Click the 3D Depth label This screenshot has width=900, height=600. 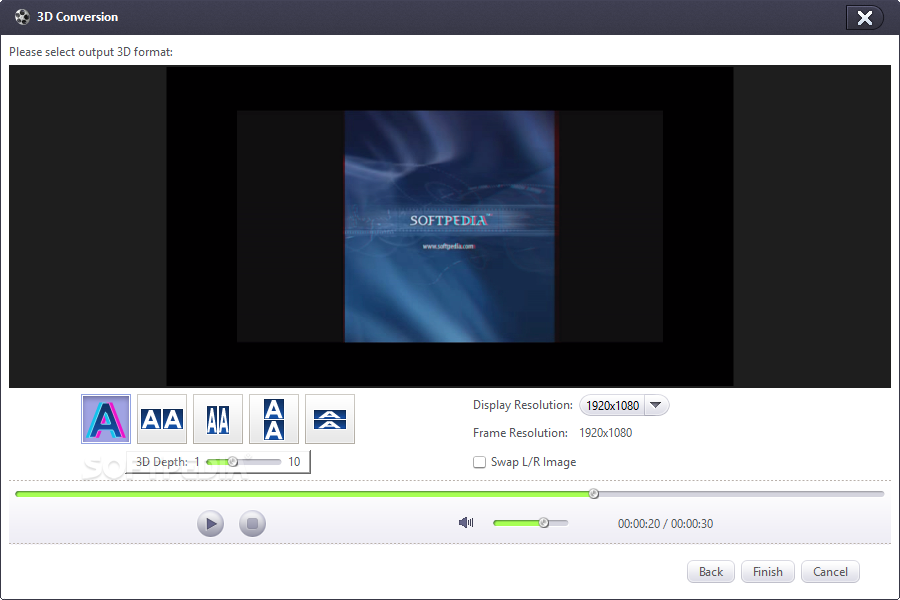(x=161, y=462)
